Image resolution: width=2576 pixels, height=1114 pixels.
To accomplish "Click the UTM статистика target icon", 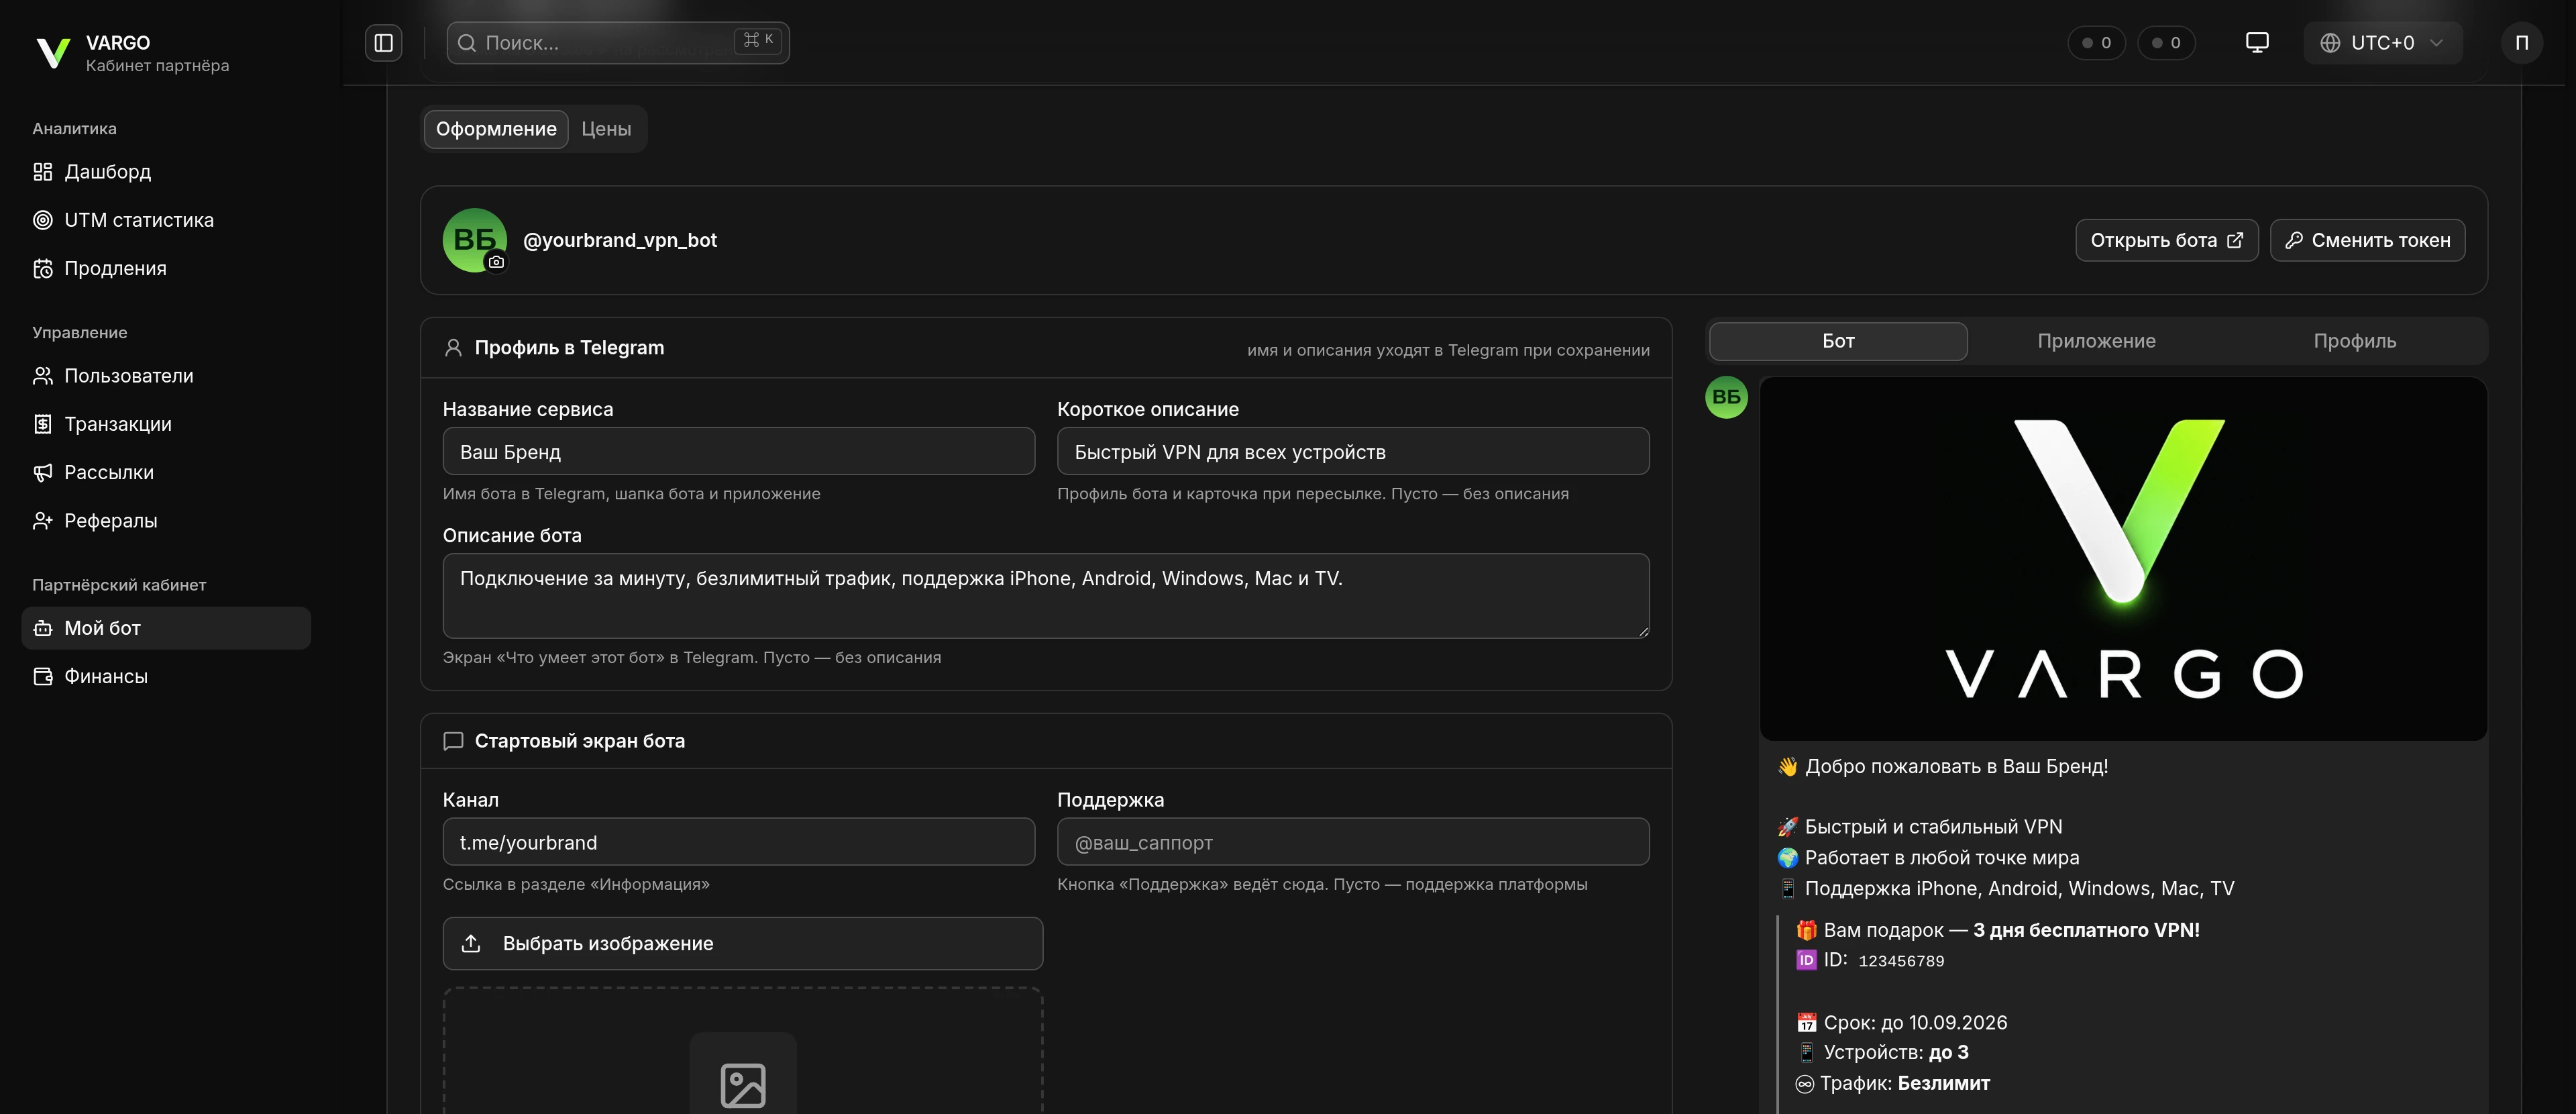I will tap(43, 220).
